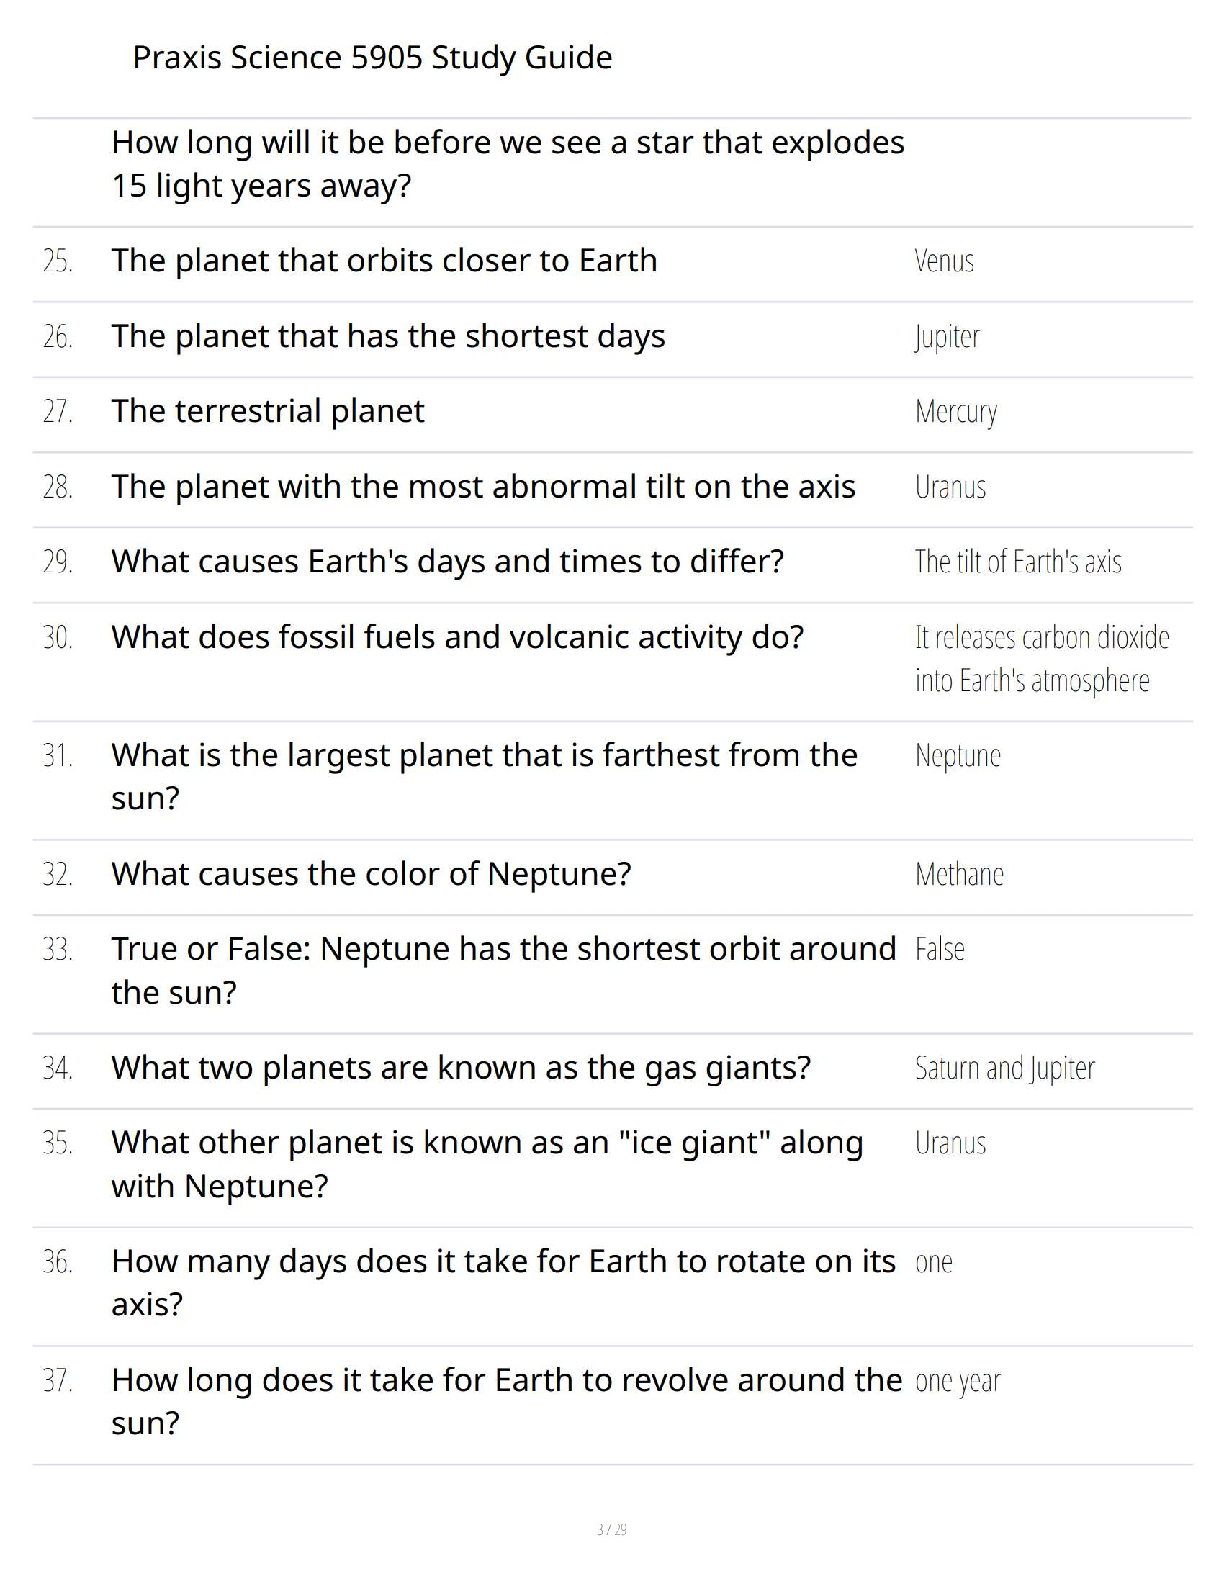The height and width of the screenshot is (1584, 1224).
Task: Click the abnormal tilt on axis question
Action: tap(483, 487)
